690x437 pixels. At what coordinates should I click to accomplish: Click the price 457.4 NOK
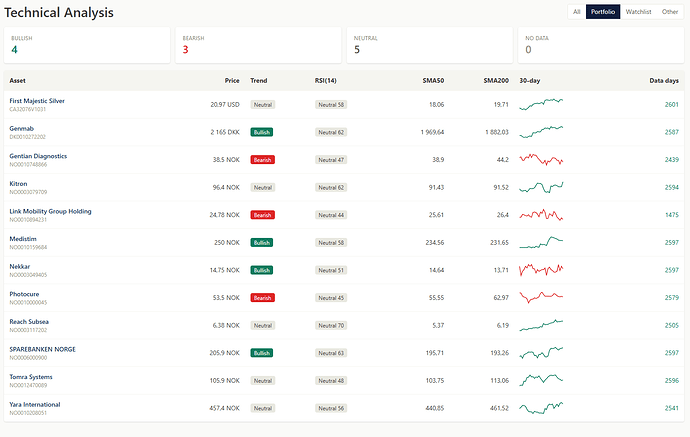[x=224, y=408]
